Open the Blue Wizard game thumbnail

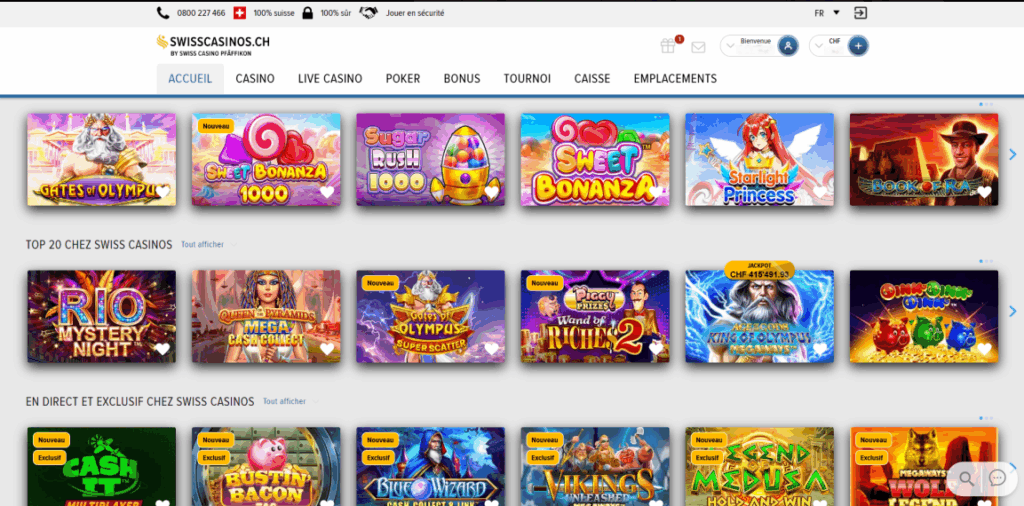[x=430, y=466]
